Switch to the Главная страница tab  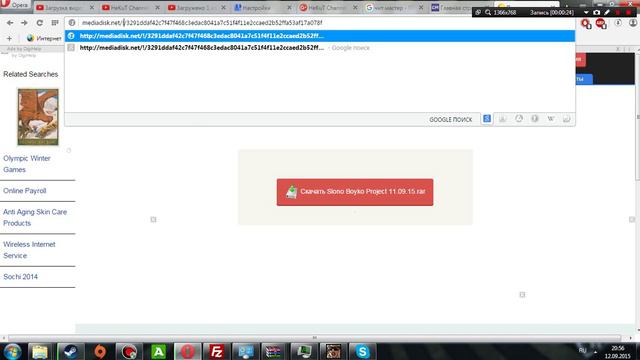(452, 7)
